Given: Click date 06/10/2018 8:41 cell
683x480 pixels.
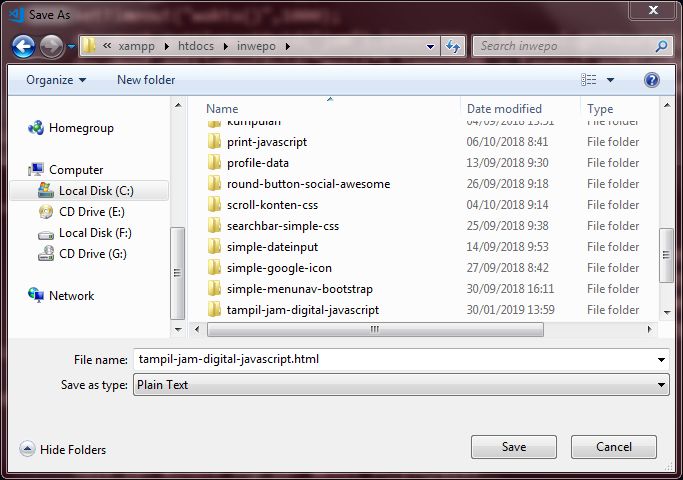Looking at the screenshot, I should pos(507,142).
